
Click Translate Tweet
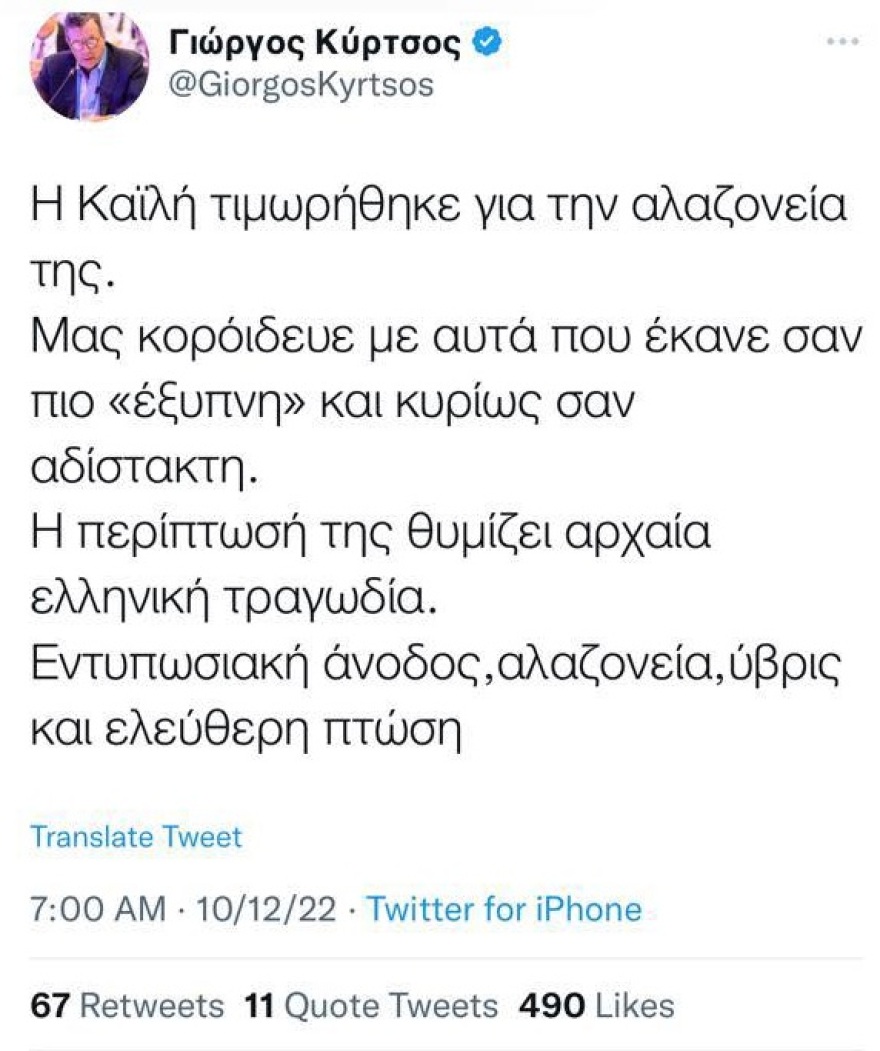point(137,837)
